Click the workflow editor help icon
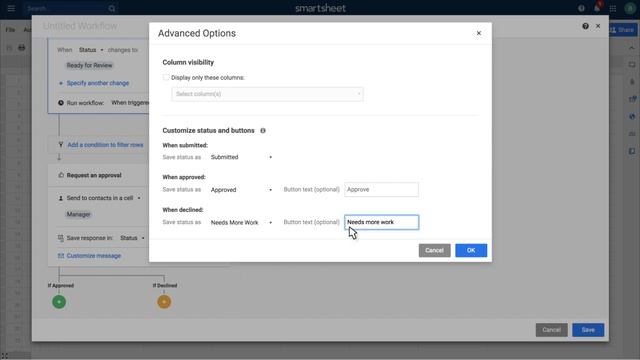This screenshot has width=640, height=360. point(585,26)
